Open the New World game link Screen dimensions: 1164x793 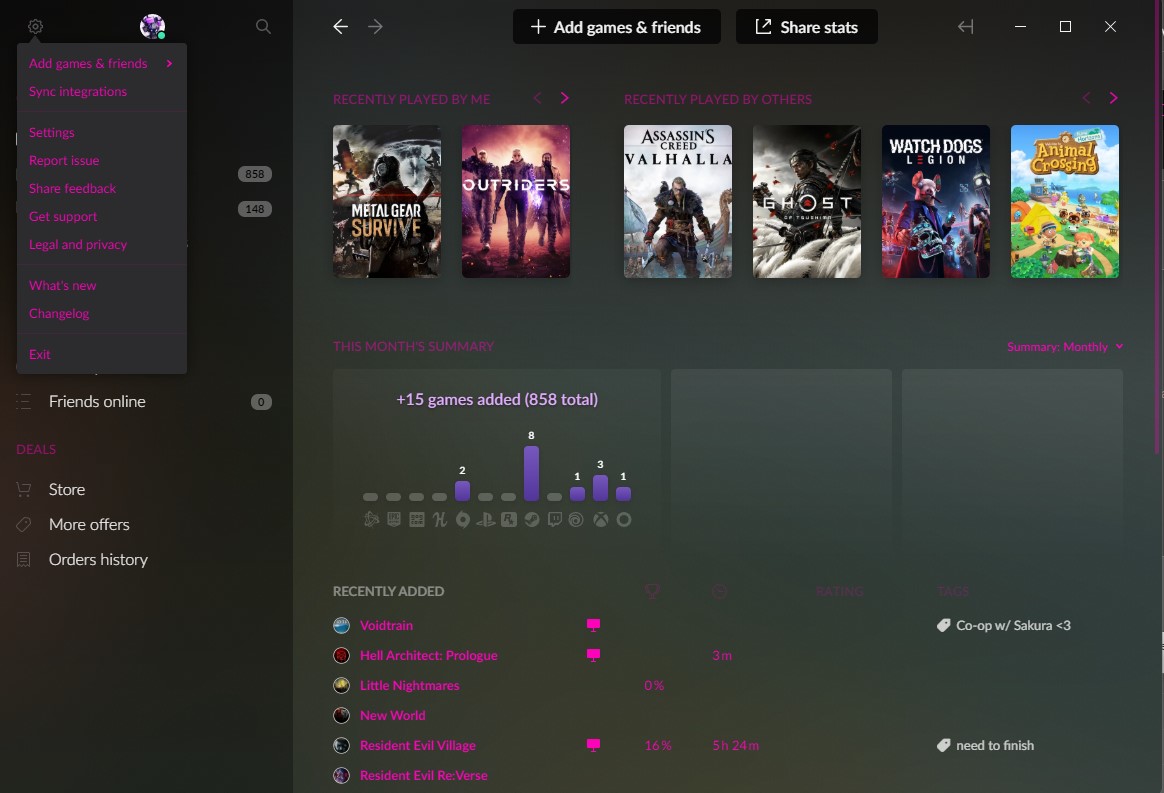coord(392,715)
